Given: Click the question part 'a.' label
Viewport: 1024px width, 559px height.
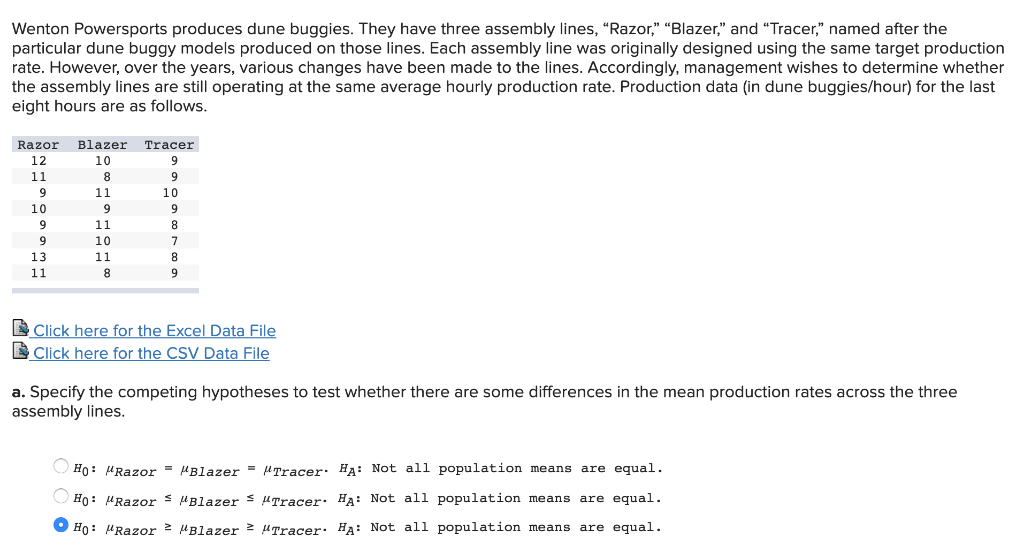Looking at the screenshot, I should pos(18,392).
